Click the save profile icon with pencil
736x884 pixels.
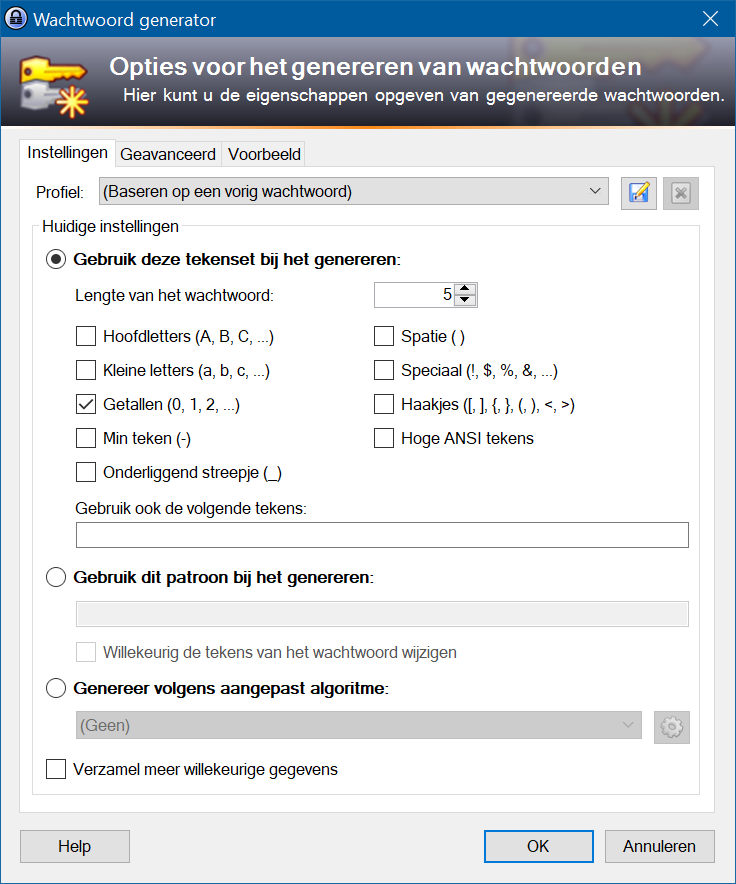click(x=638, y=193)
